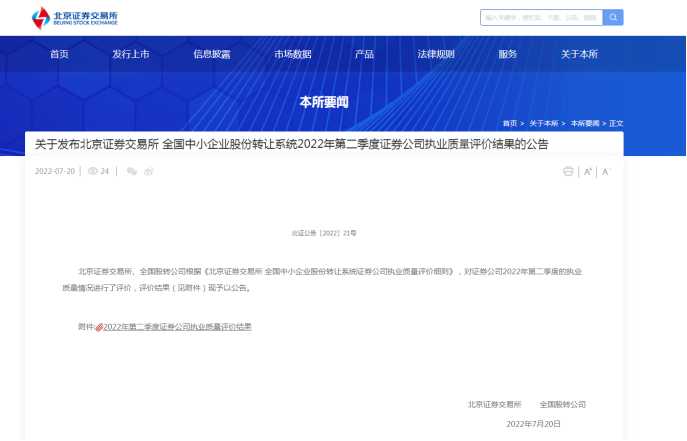Share the article via WeChat icon
This screenshot has height=441, width=687.
pos(132,171)
